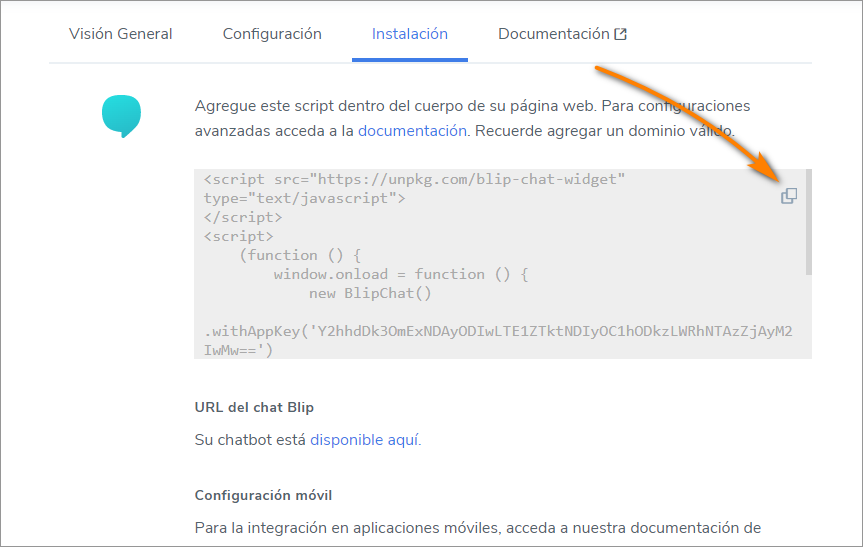Open the Documentación external tab

click(x=562, y=34)
